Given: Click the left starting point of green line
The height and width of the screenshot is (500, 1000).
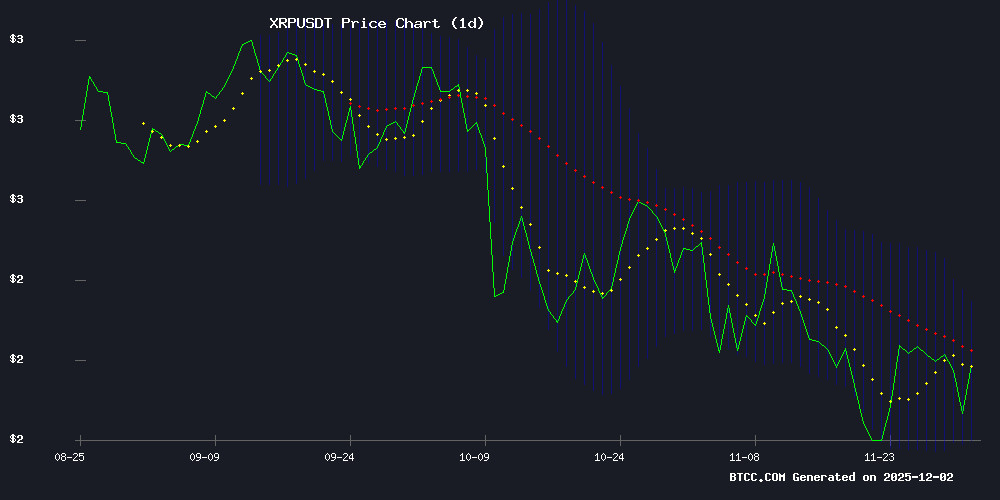Looking at the screenshot, I should pyautogui.click(x=81, y=129).
